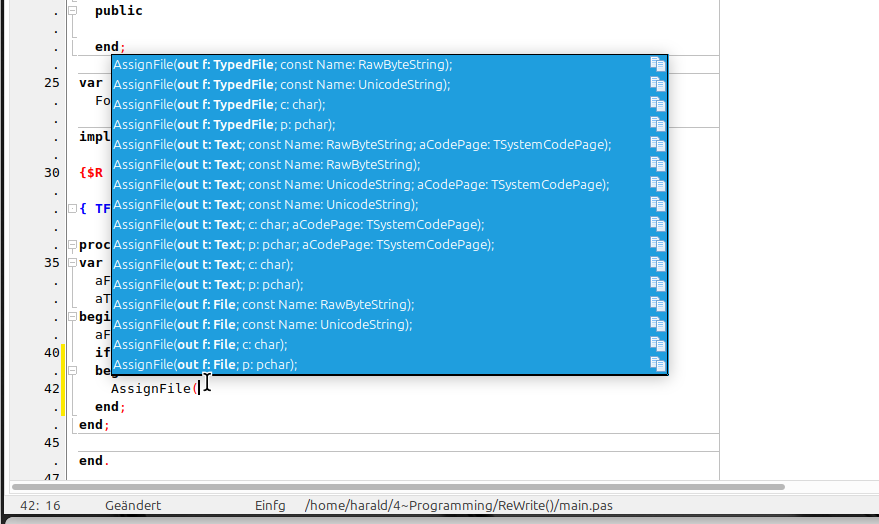Copy hint 'out f: File; p: pchar'
Image resolution: width=879 pixels, height=524 pixels.
[658, 365]
